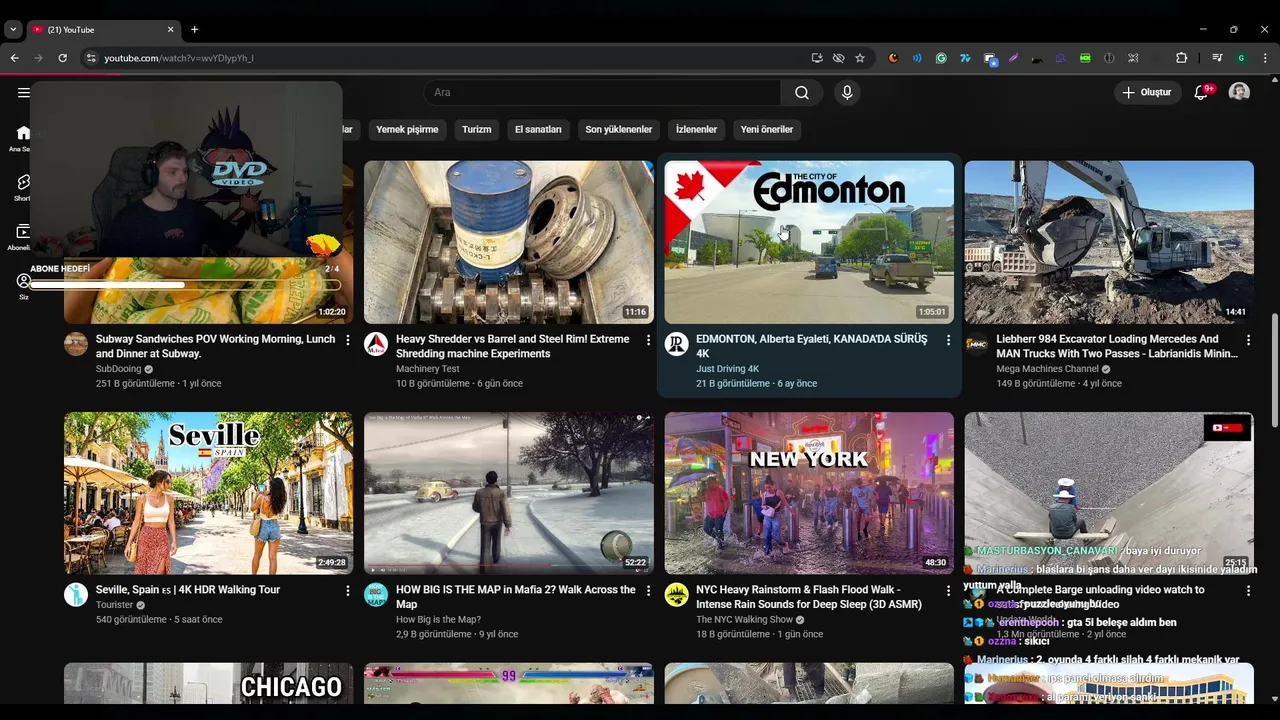Select the Turizm filter chip
The width and height of the screenshot is (1280, 720).
(477, 129)
